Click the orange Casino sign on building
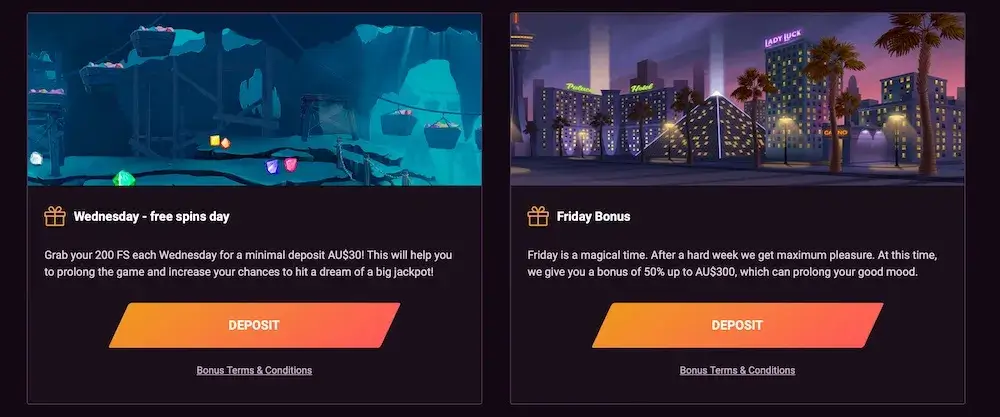The image size is (1000, 417). pyautogui.click(x=835, y=133)
